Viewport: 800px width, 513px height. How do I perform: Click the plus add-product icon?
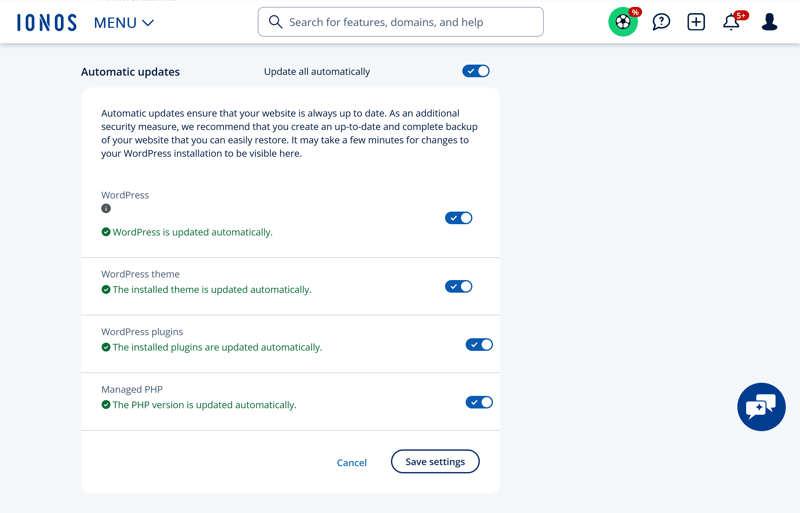pyautogui.click(x=696, y=22)
